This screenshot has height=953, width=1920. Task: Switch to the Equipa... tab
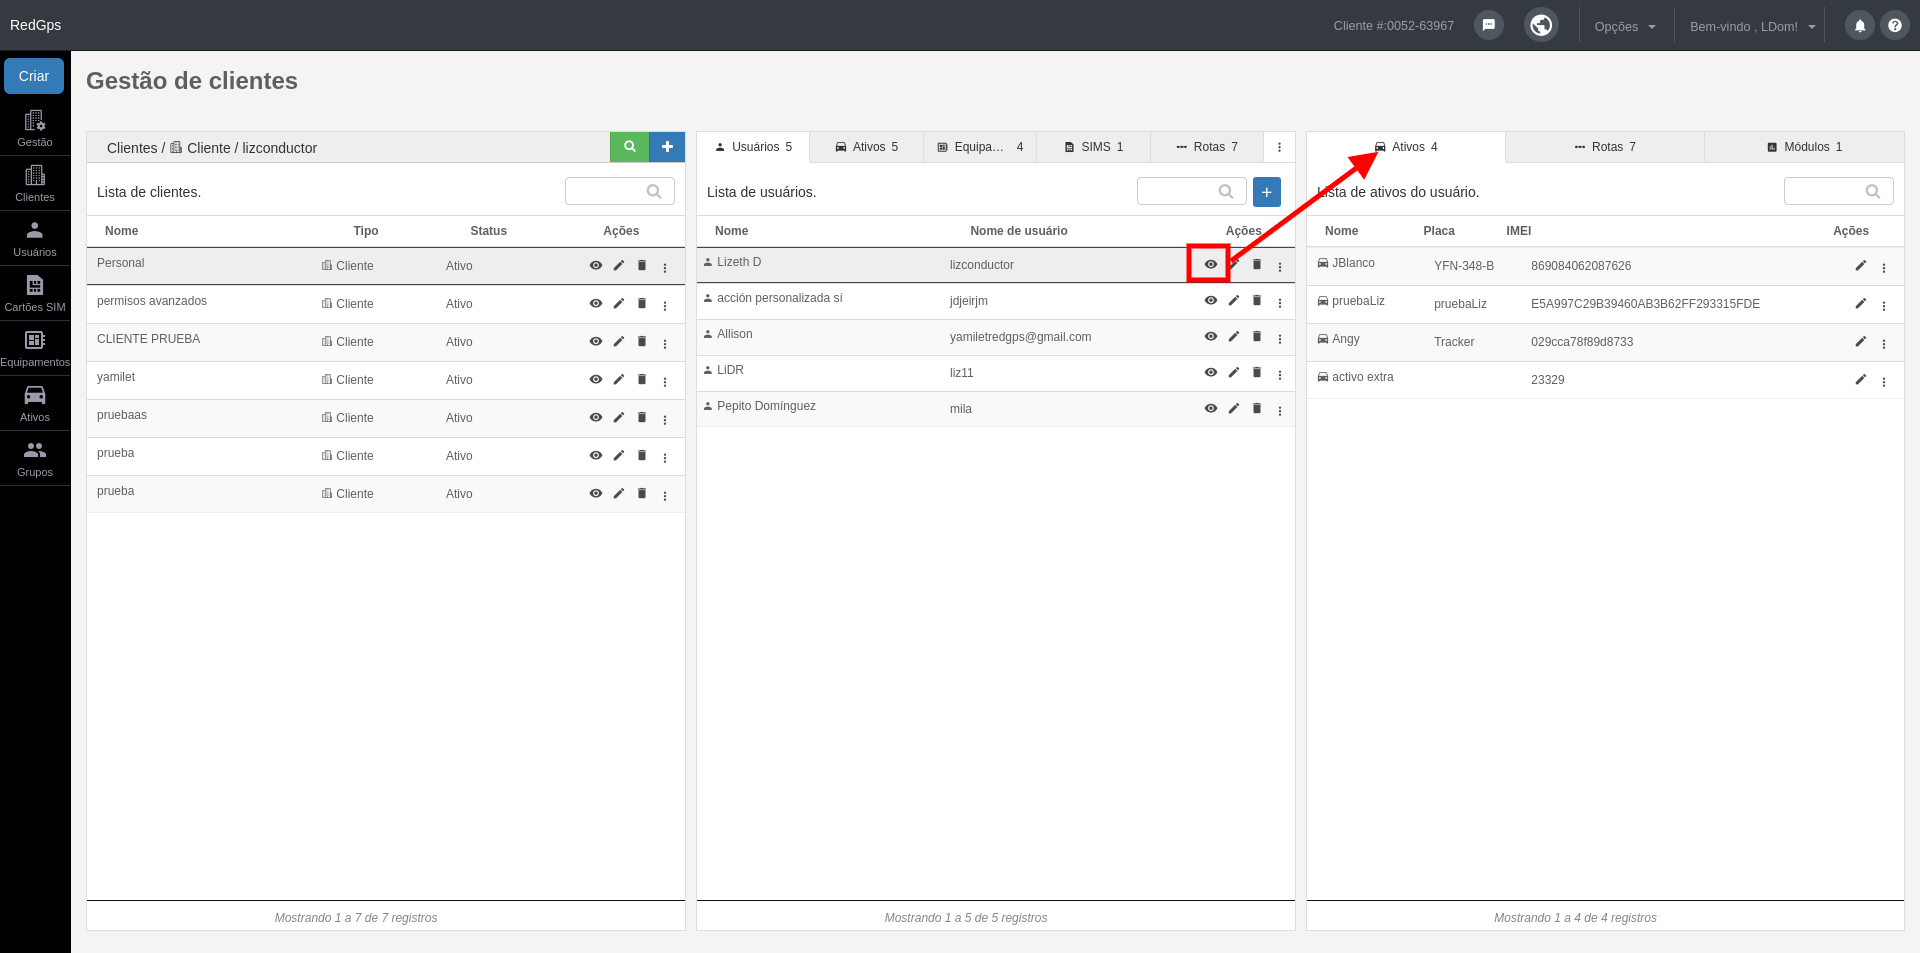pyautogui.click(x=980, y=147)
